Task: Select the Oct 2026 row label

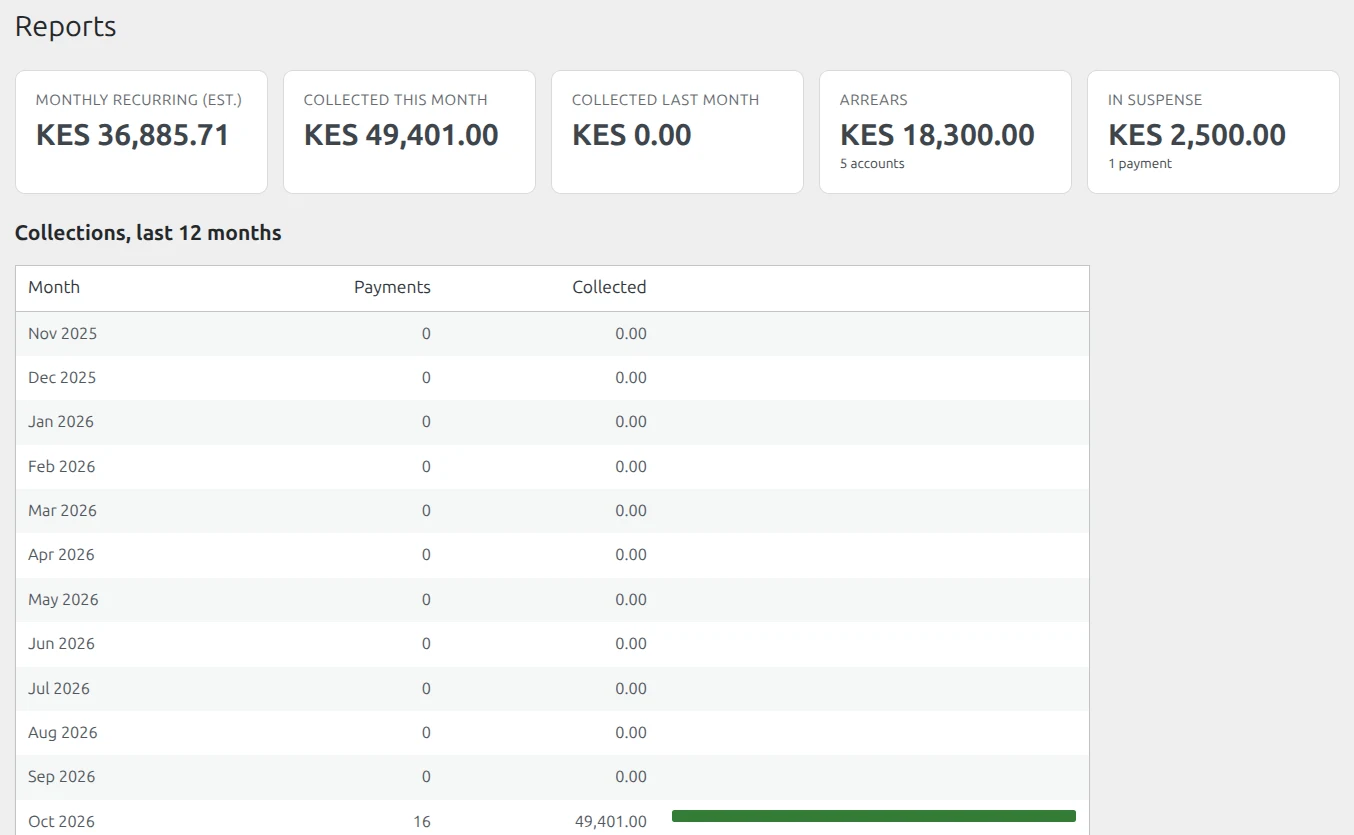Action: (x=61, y=822)
